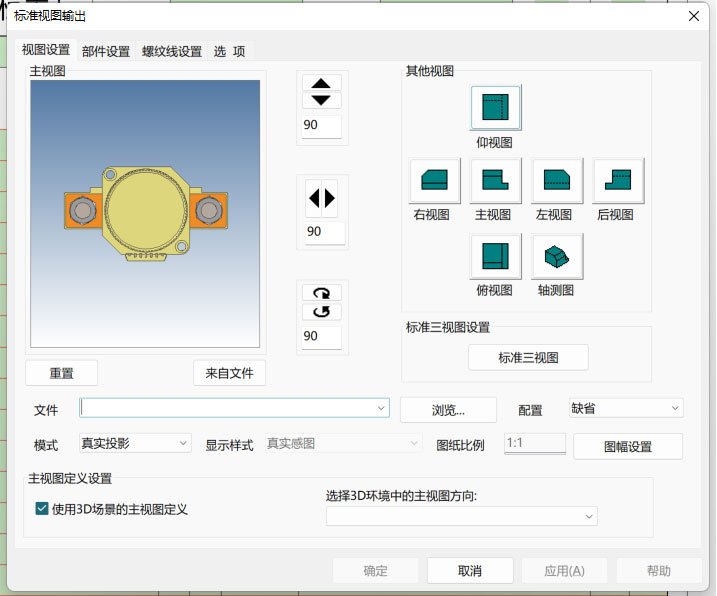Image resolution: width=717 pixels, height=596 pixels.
Task: Open the 配置 缺省 dropdown
Action: pos(626,408)
